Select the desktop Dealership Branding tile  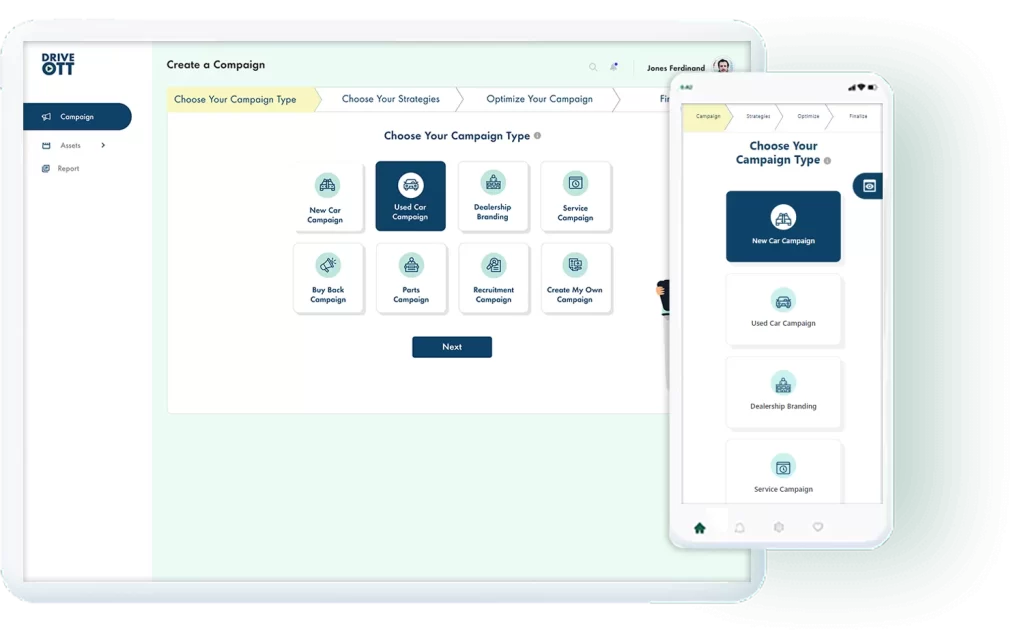tap(493, 197)
